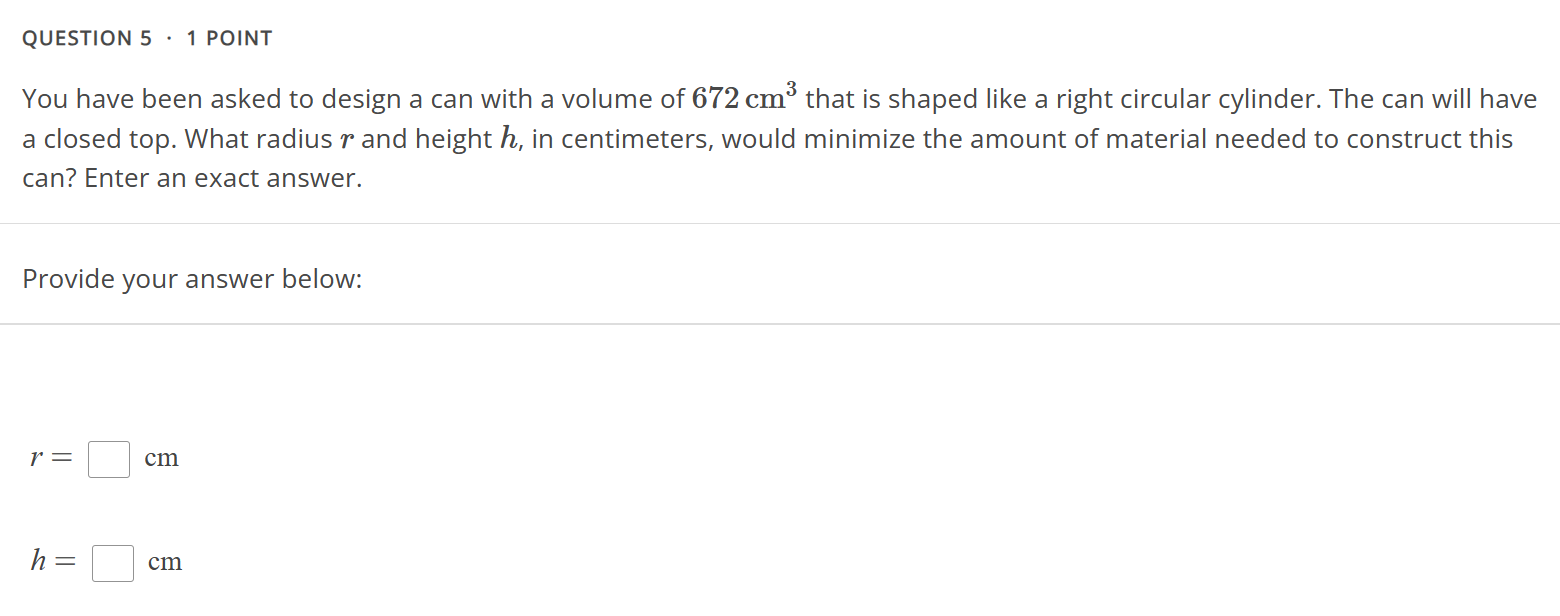Click the Provide your answer below text
The width and height of the screenshot is (1560, 616).
pyautogui.click(x=193, y=279)
